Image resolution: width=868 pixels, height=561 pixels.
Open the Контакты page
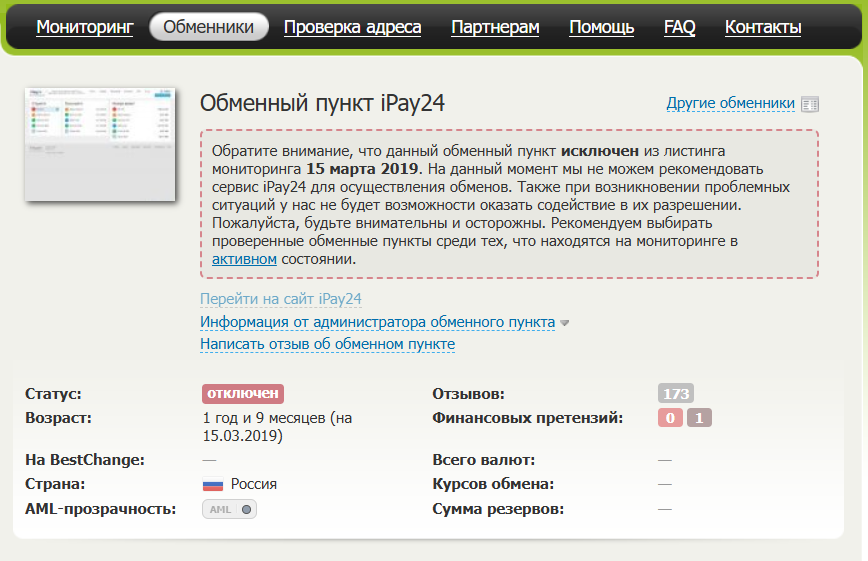pos(763,27)
